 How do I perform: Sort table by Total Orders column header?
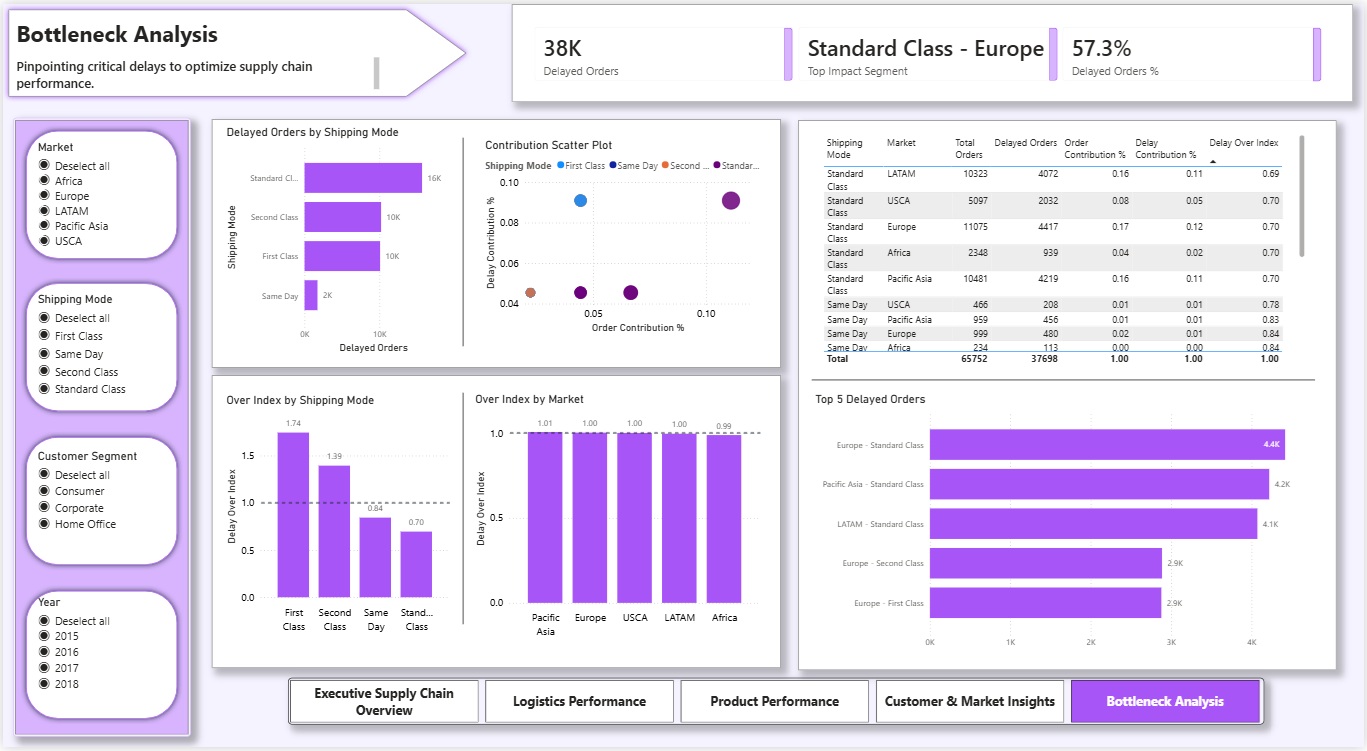tap(968, 149)
